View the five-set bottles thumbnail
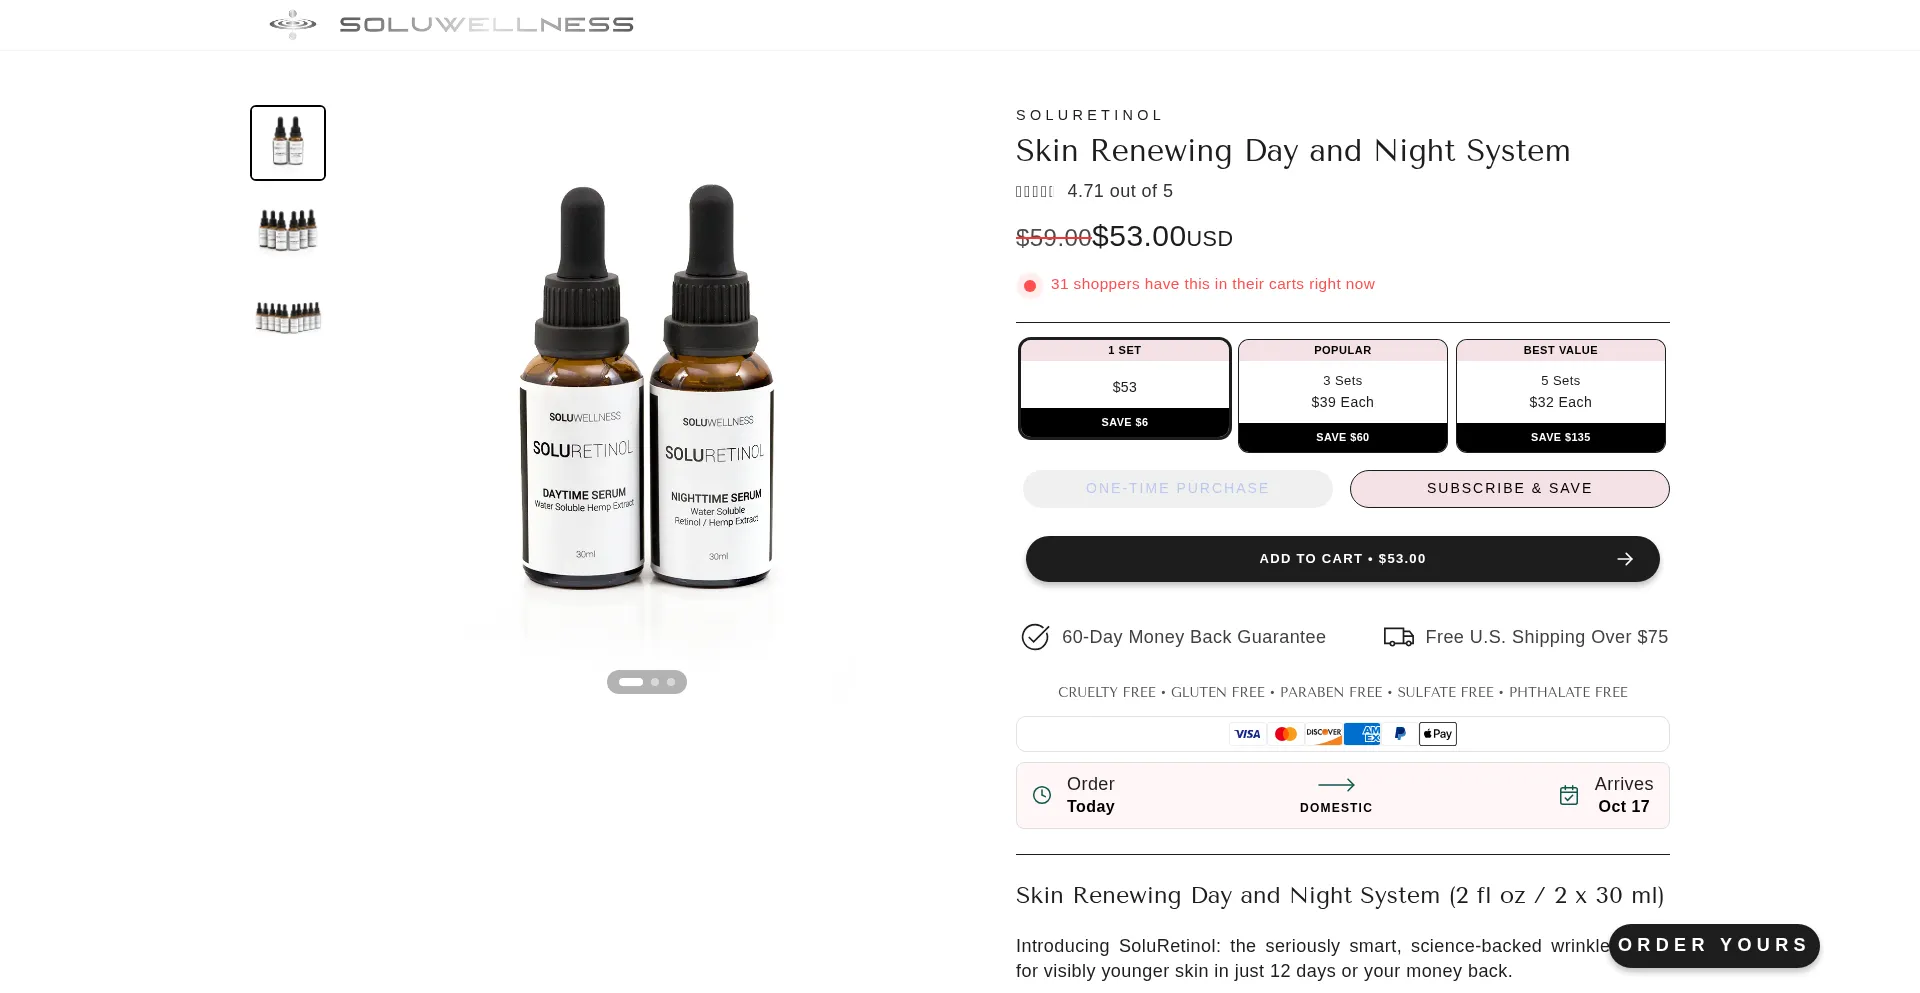The width and height of the screenshot is (1920, 993). click(288, 316)
